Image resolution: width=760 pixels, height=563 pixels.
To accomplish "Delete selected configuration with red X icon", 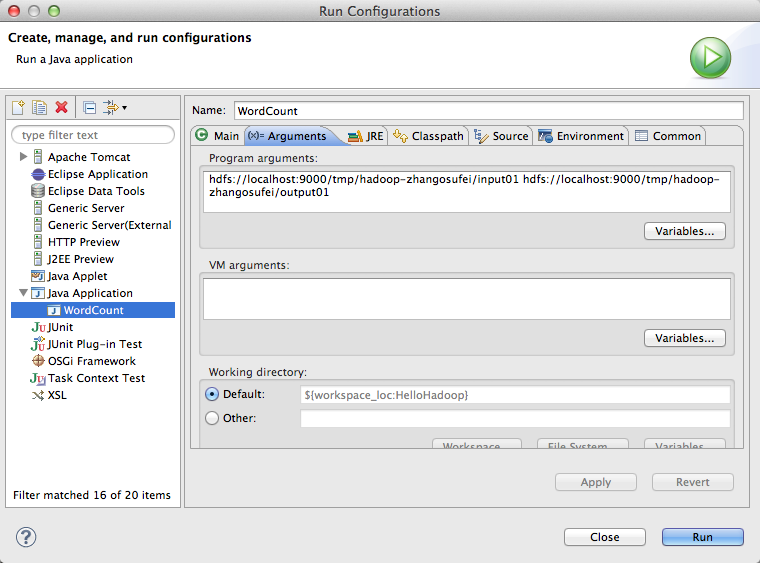I will [x=62, y=107].
